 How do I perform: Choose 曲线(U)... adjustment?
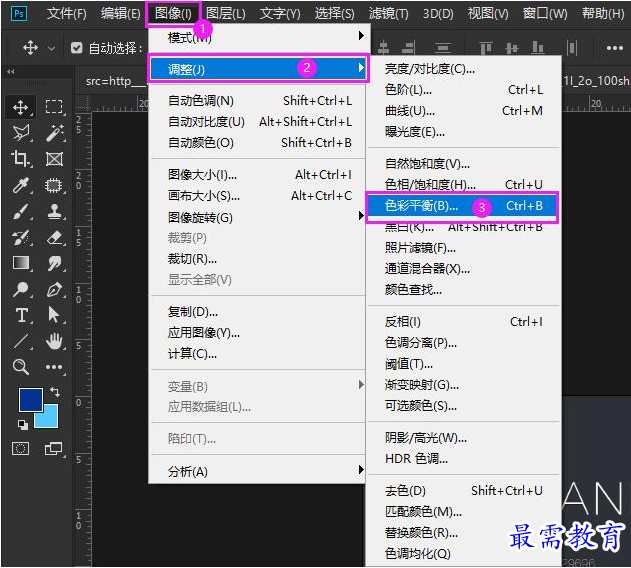(x=464, y=111)
